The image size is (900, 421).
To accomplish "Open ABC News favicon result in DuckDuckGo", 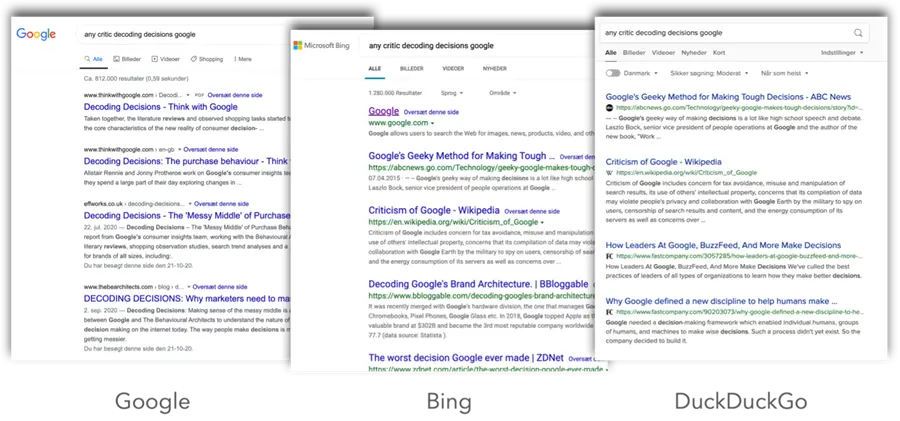I will point(609,107).
